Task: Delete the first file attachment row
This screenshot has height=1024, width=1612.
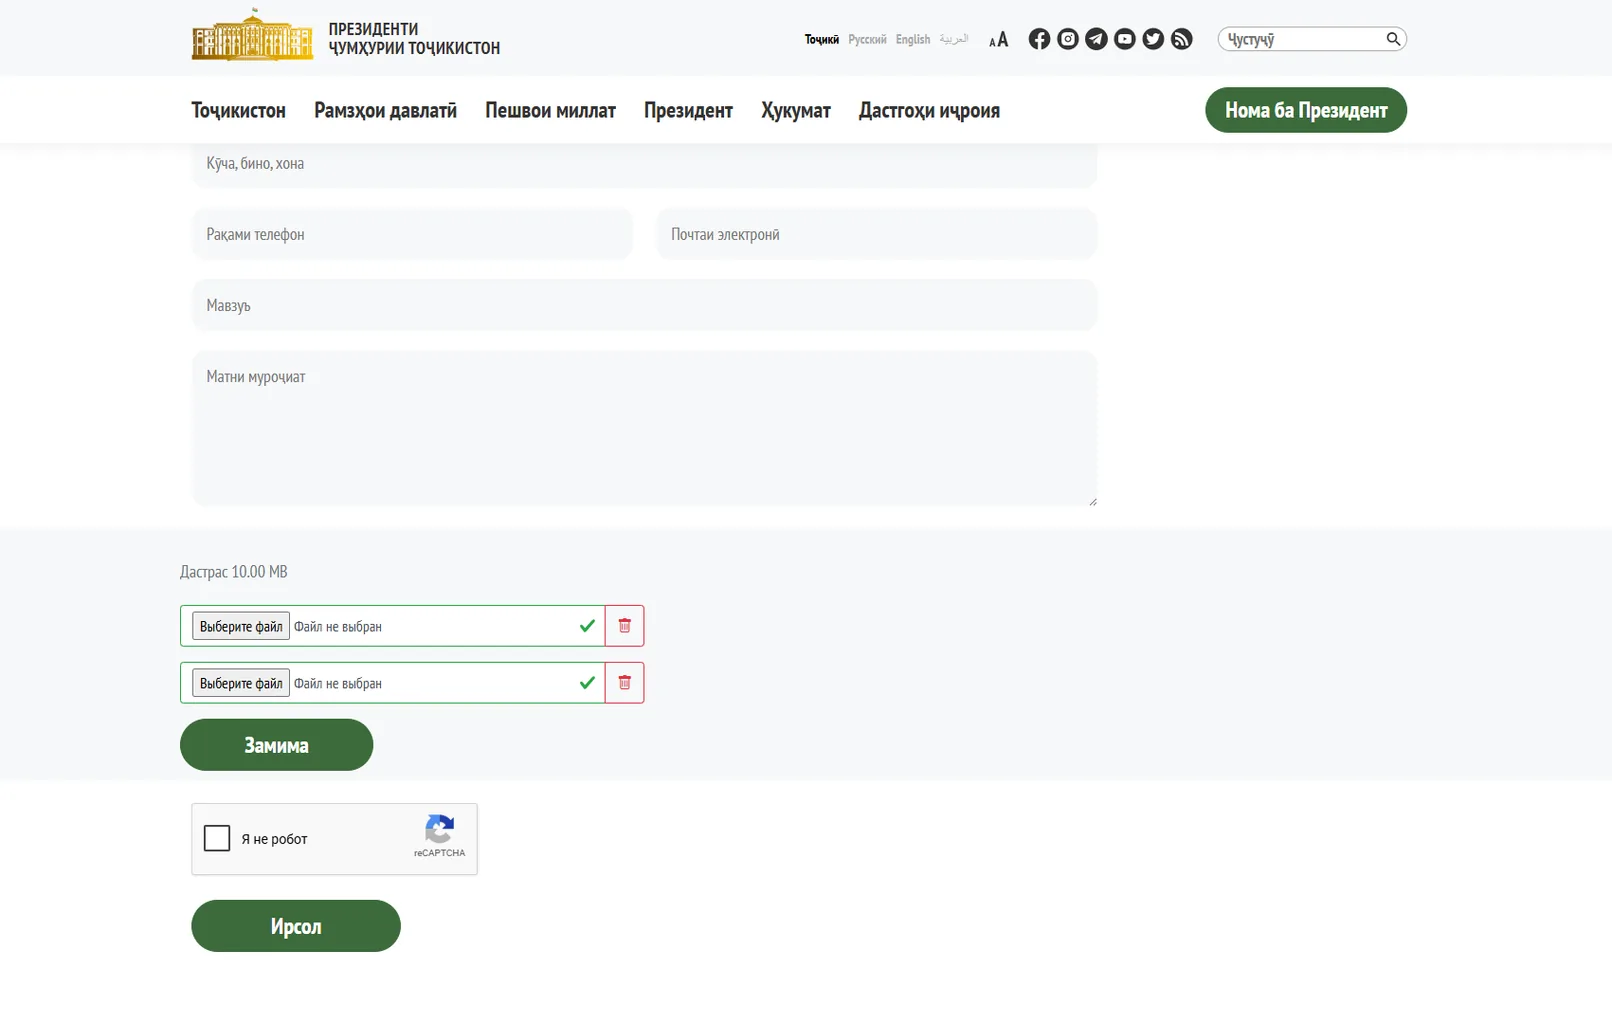Action: click(624, 626)
